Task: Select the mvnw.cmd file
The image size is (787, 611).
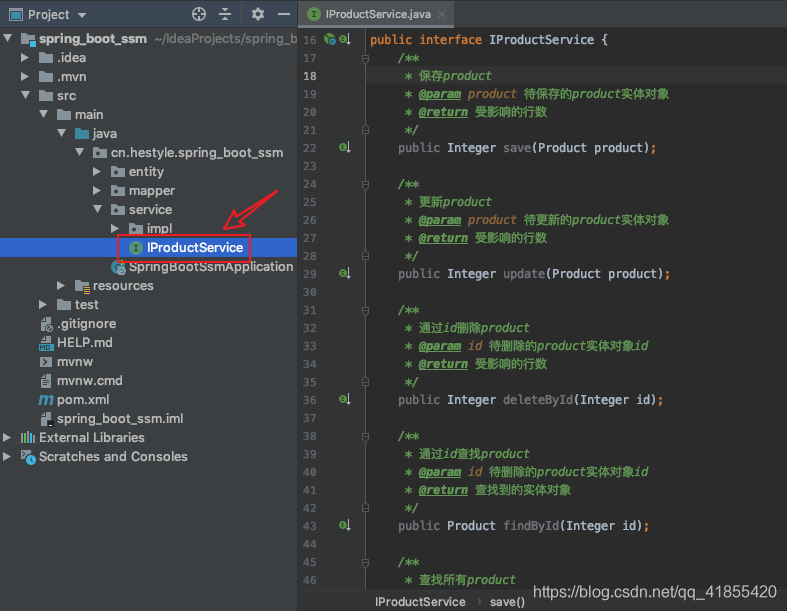Action: [149, 381]
